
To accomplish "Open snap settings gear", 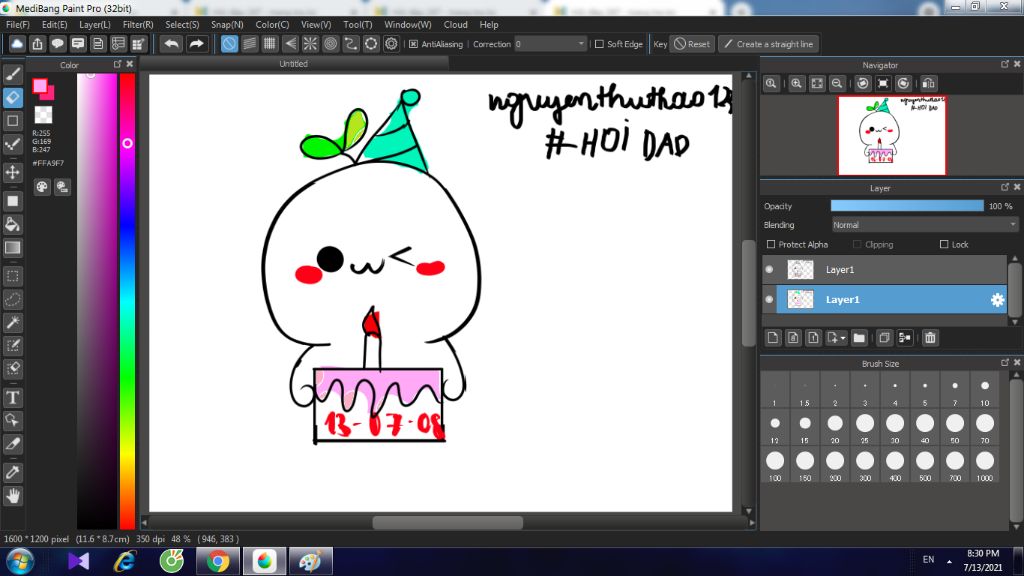I will coord(391,44).
